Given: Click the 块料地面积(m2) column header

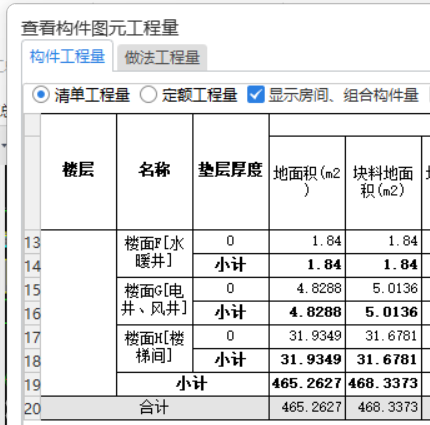Looking at the screenshot, I should (384, 183).
